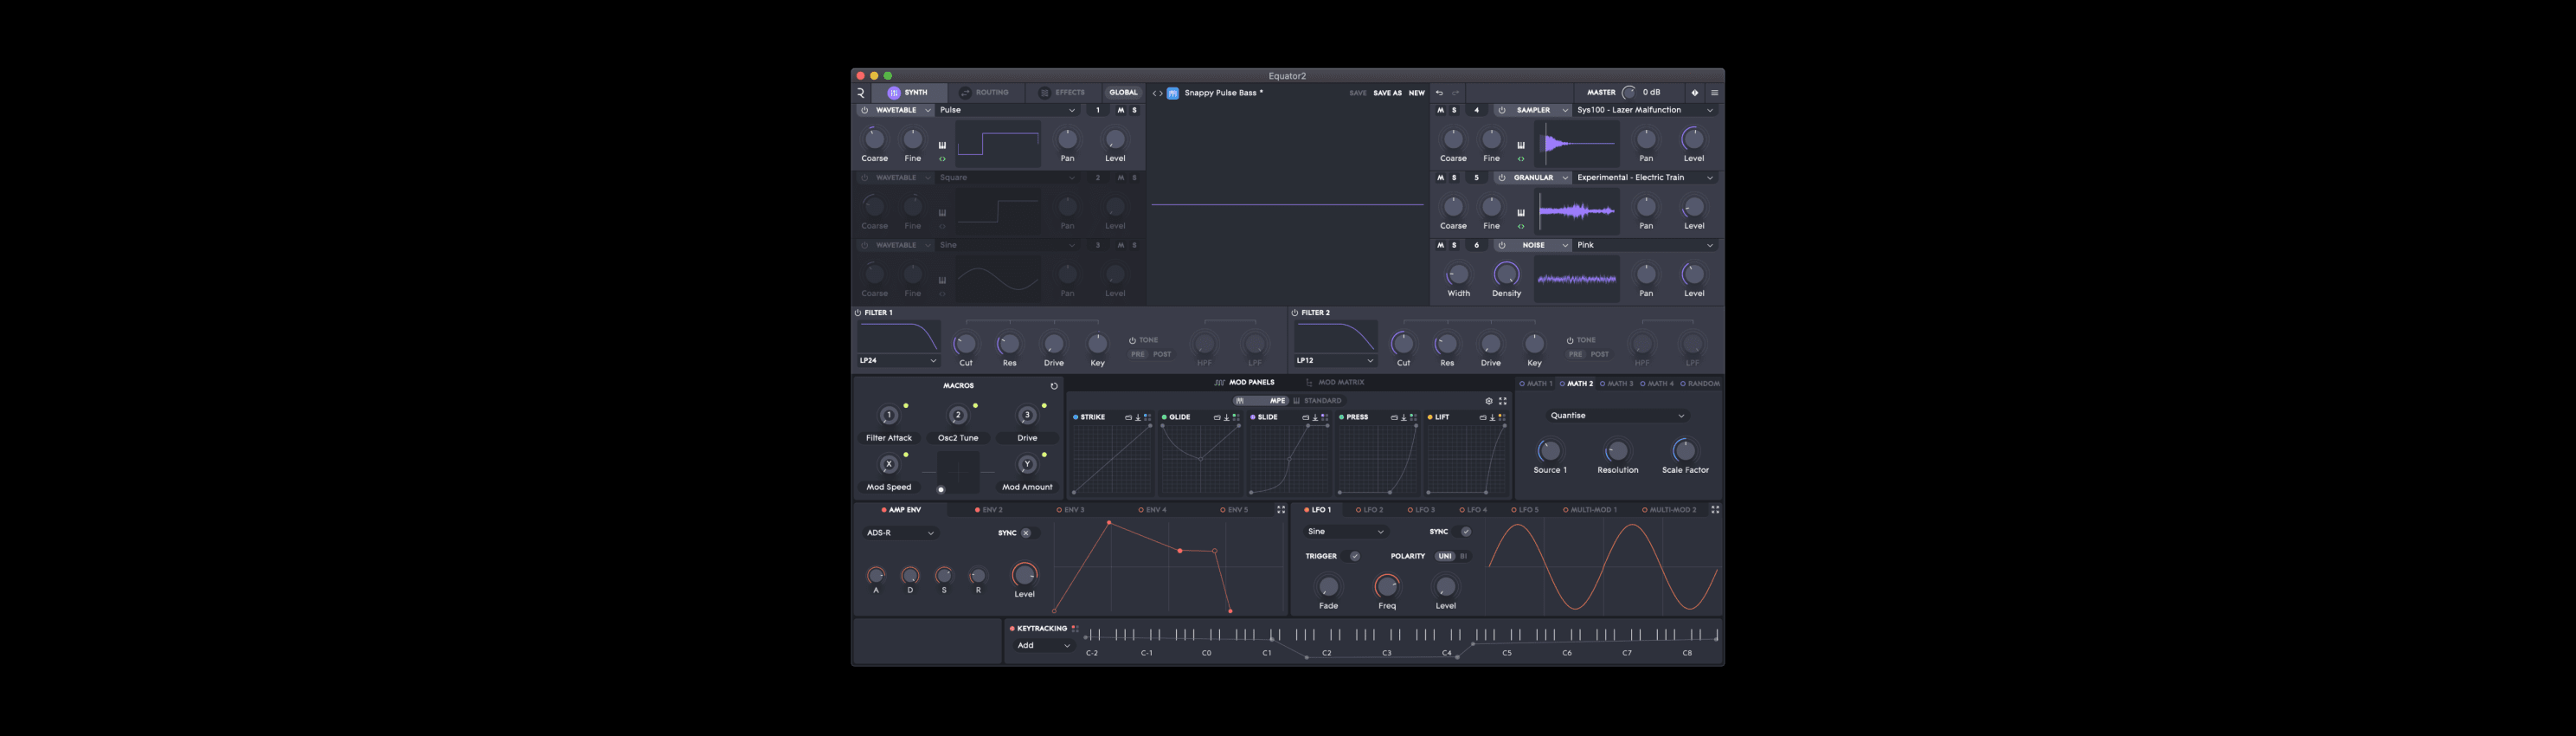Open the LFO Sine shape dropdown

tap(1346, 532)
